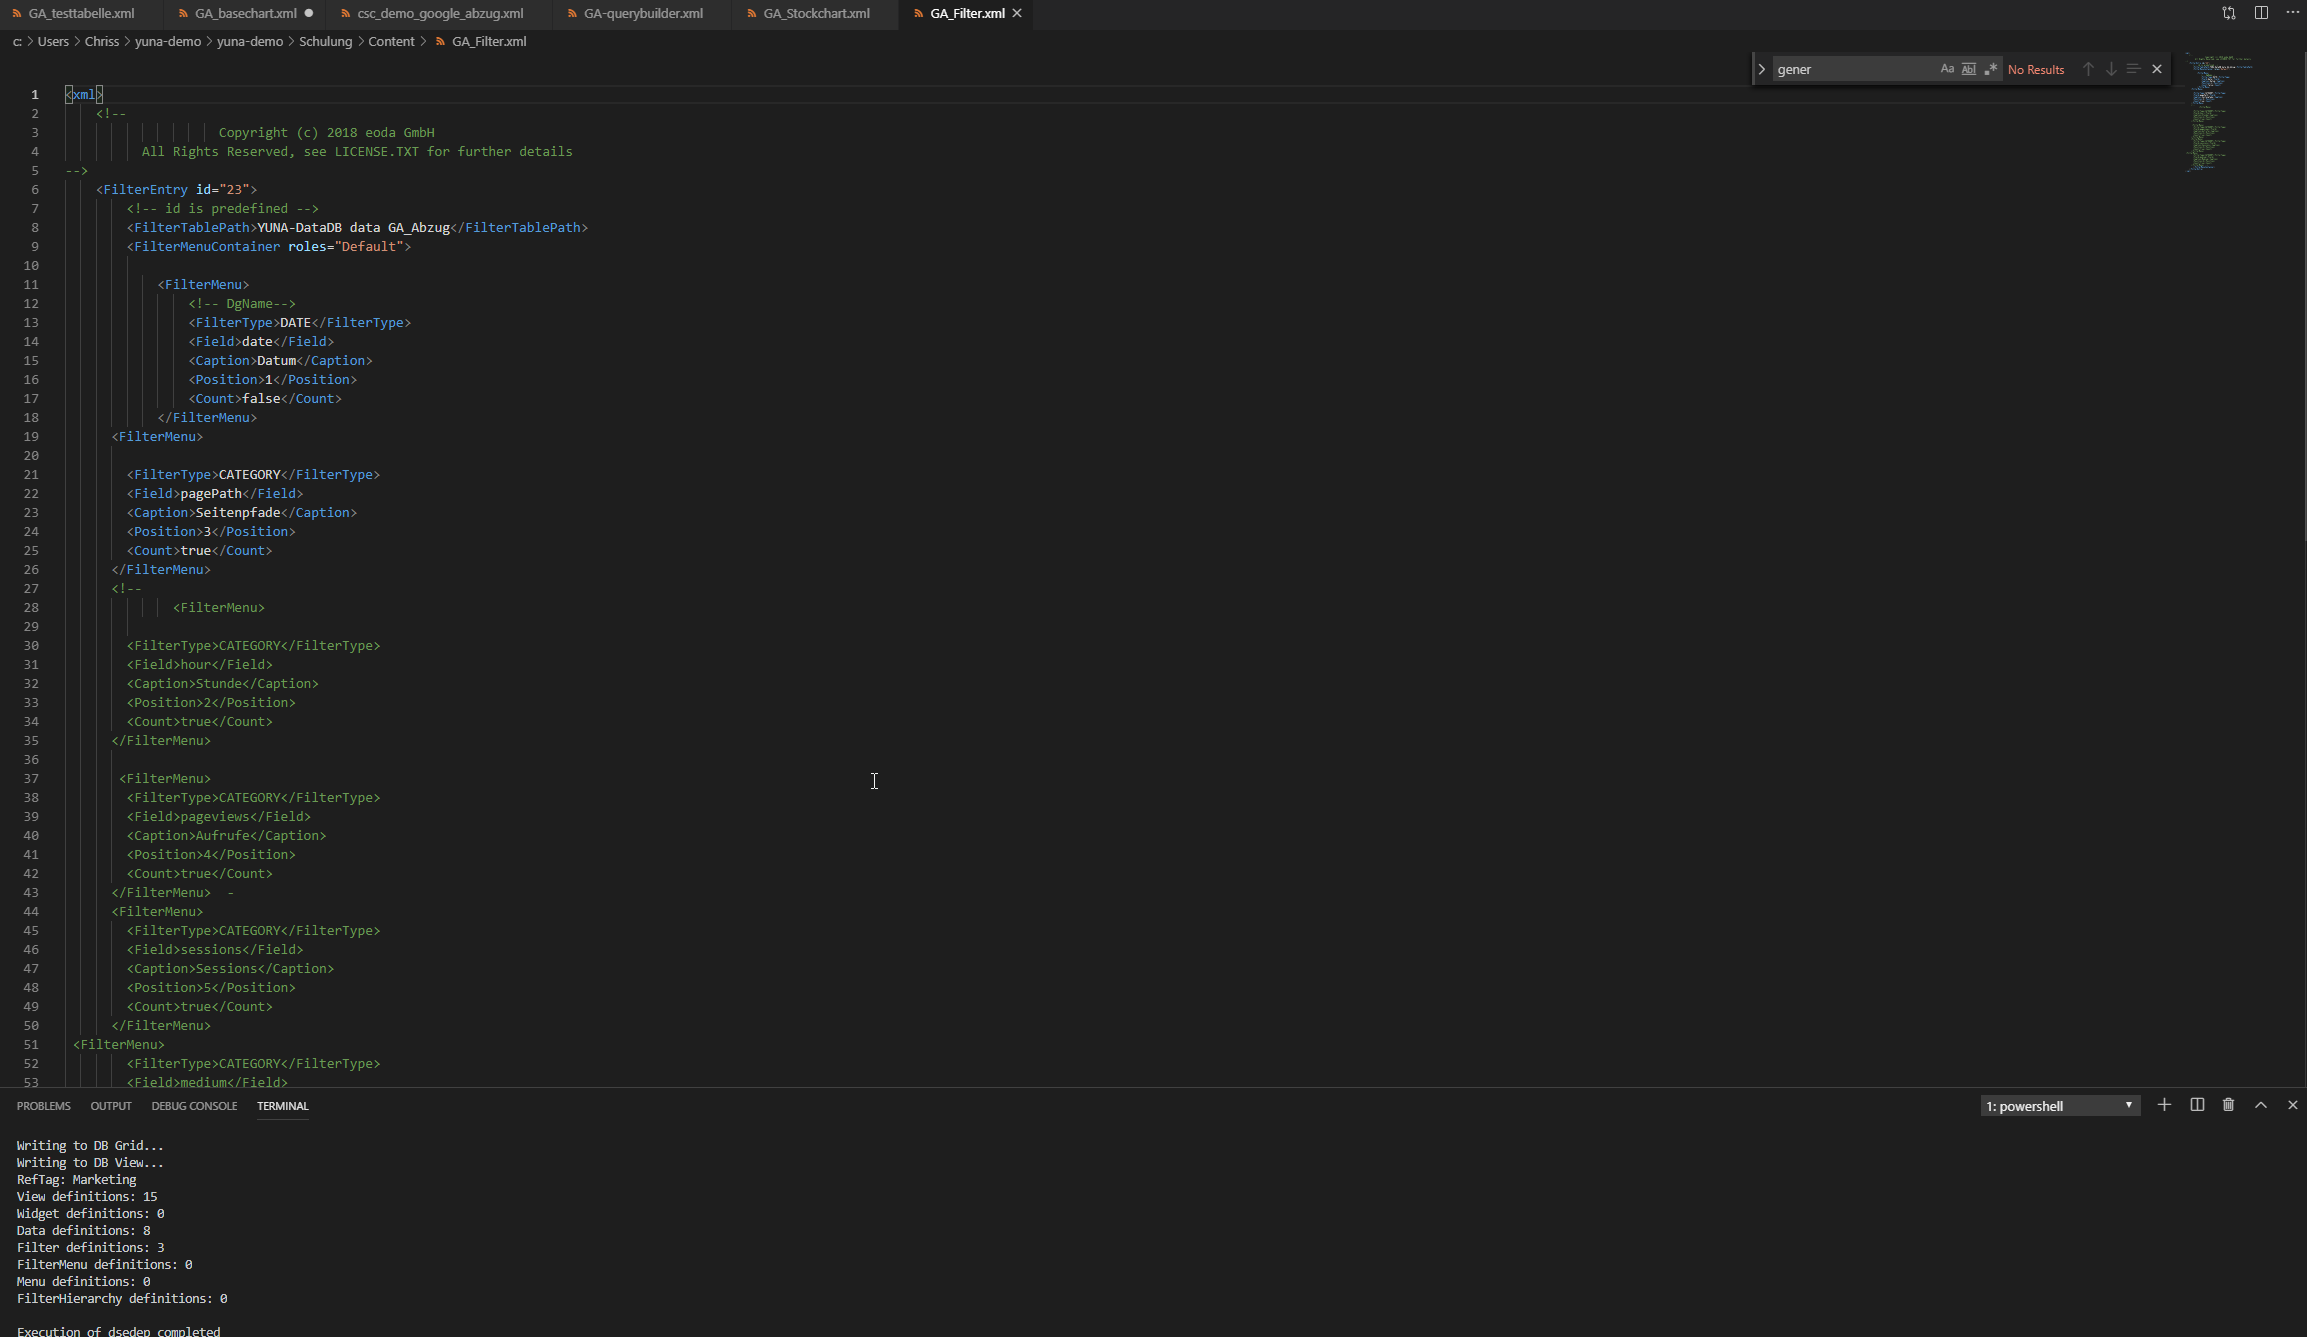Enable regular expression search option
This screenshot has height=1337, width=2307.
1990,69
